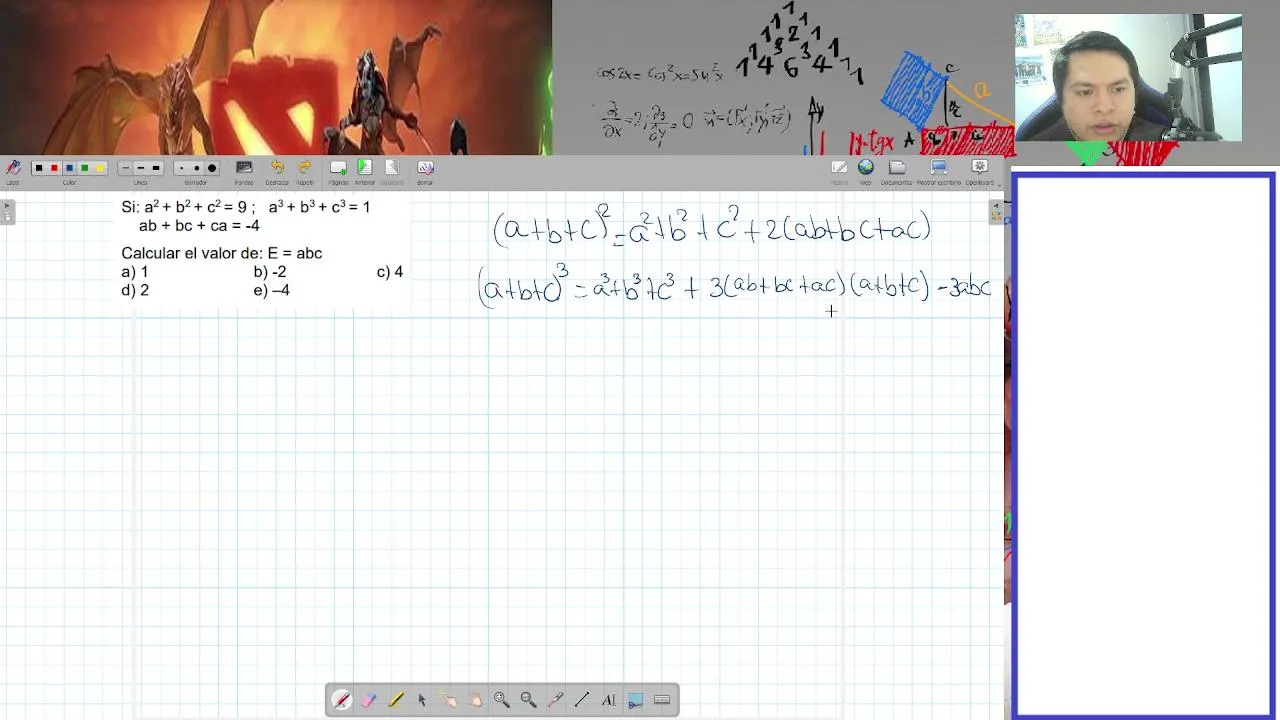Choose the large eraser size
Image resolution: width=1280 pixels, height=720 pixels.
[x=212, y=168]
